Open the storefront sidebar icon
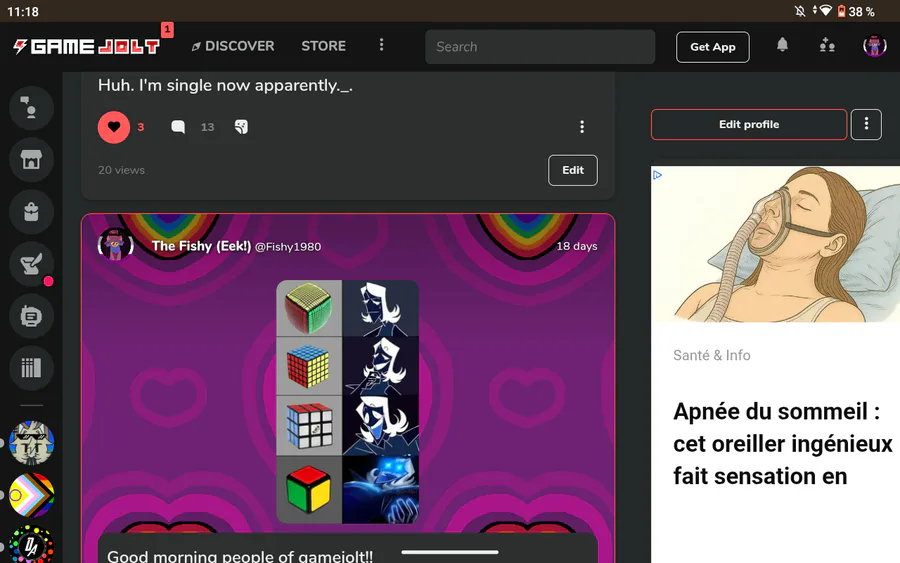 (x=32, y=160)
